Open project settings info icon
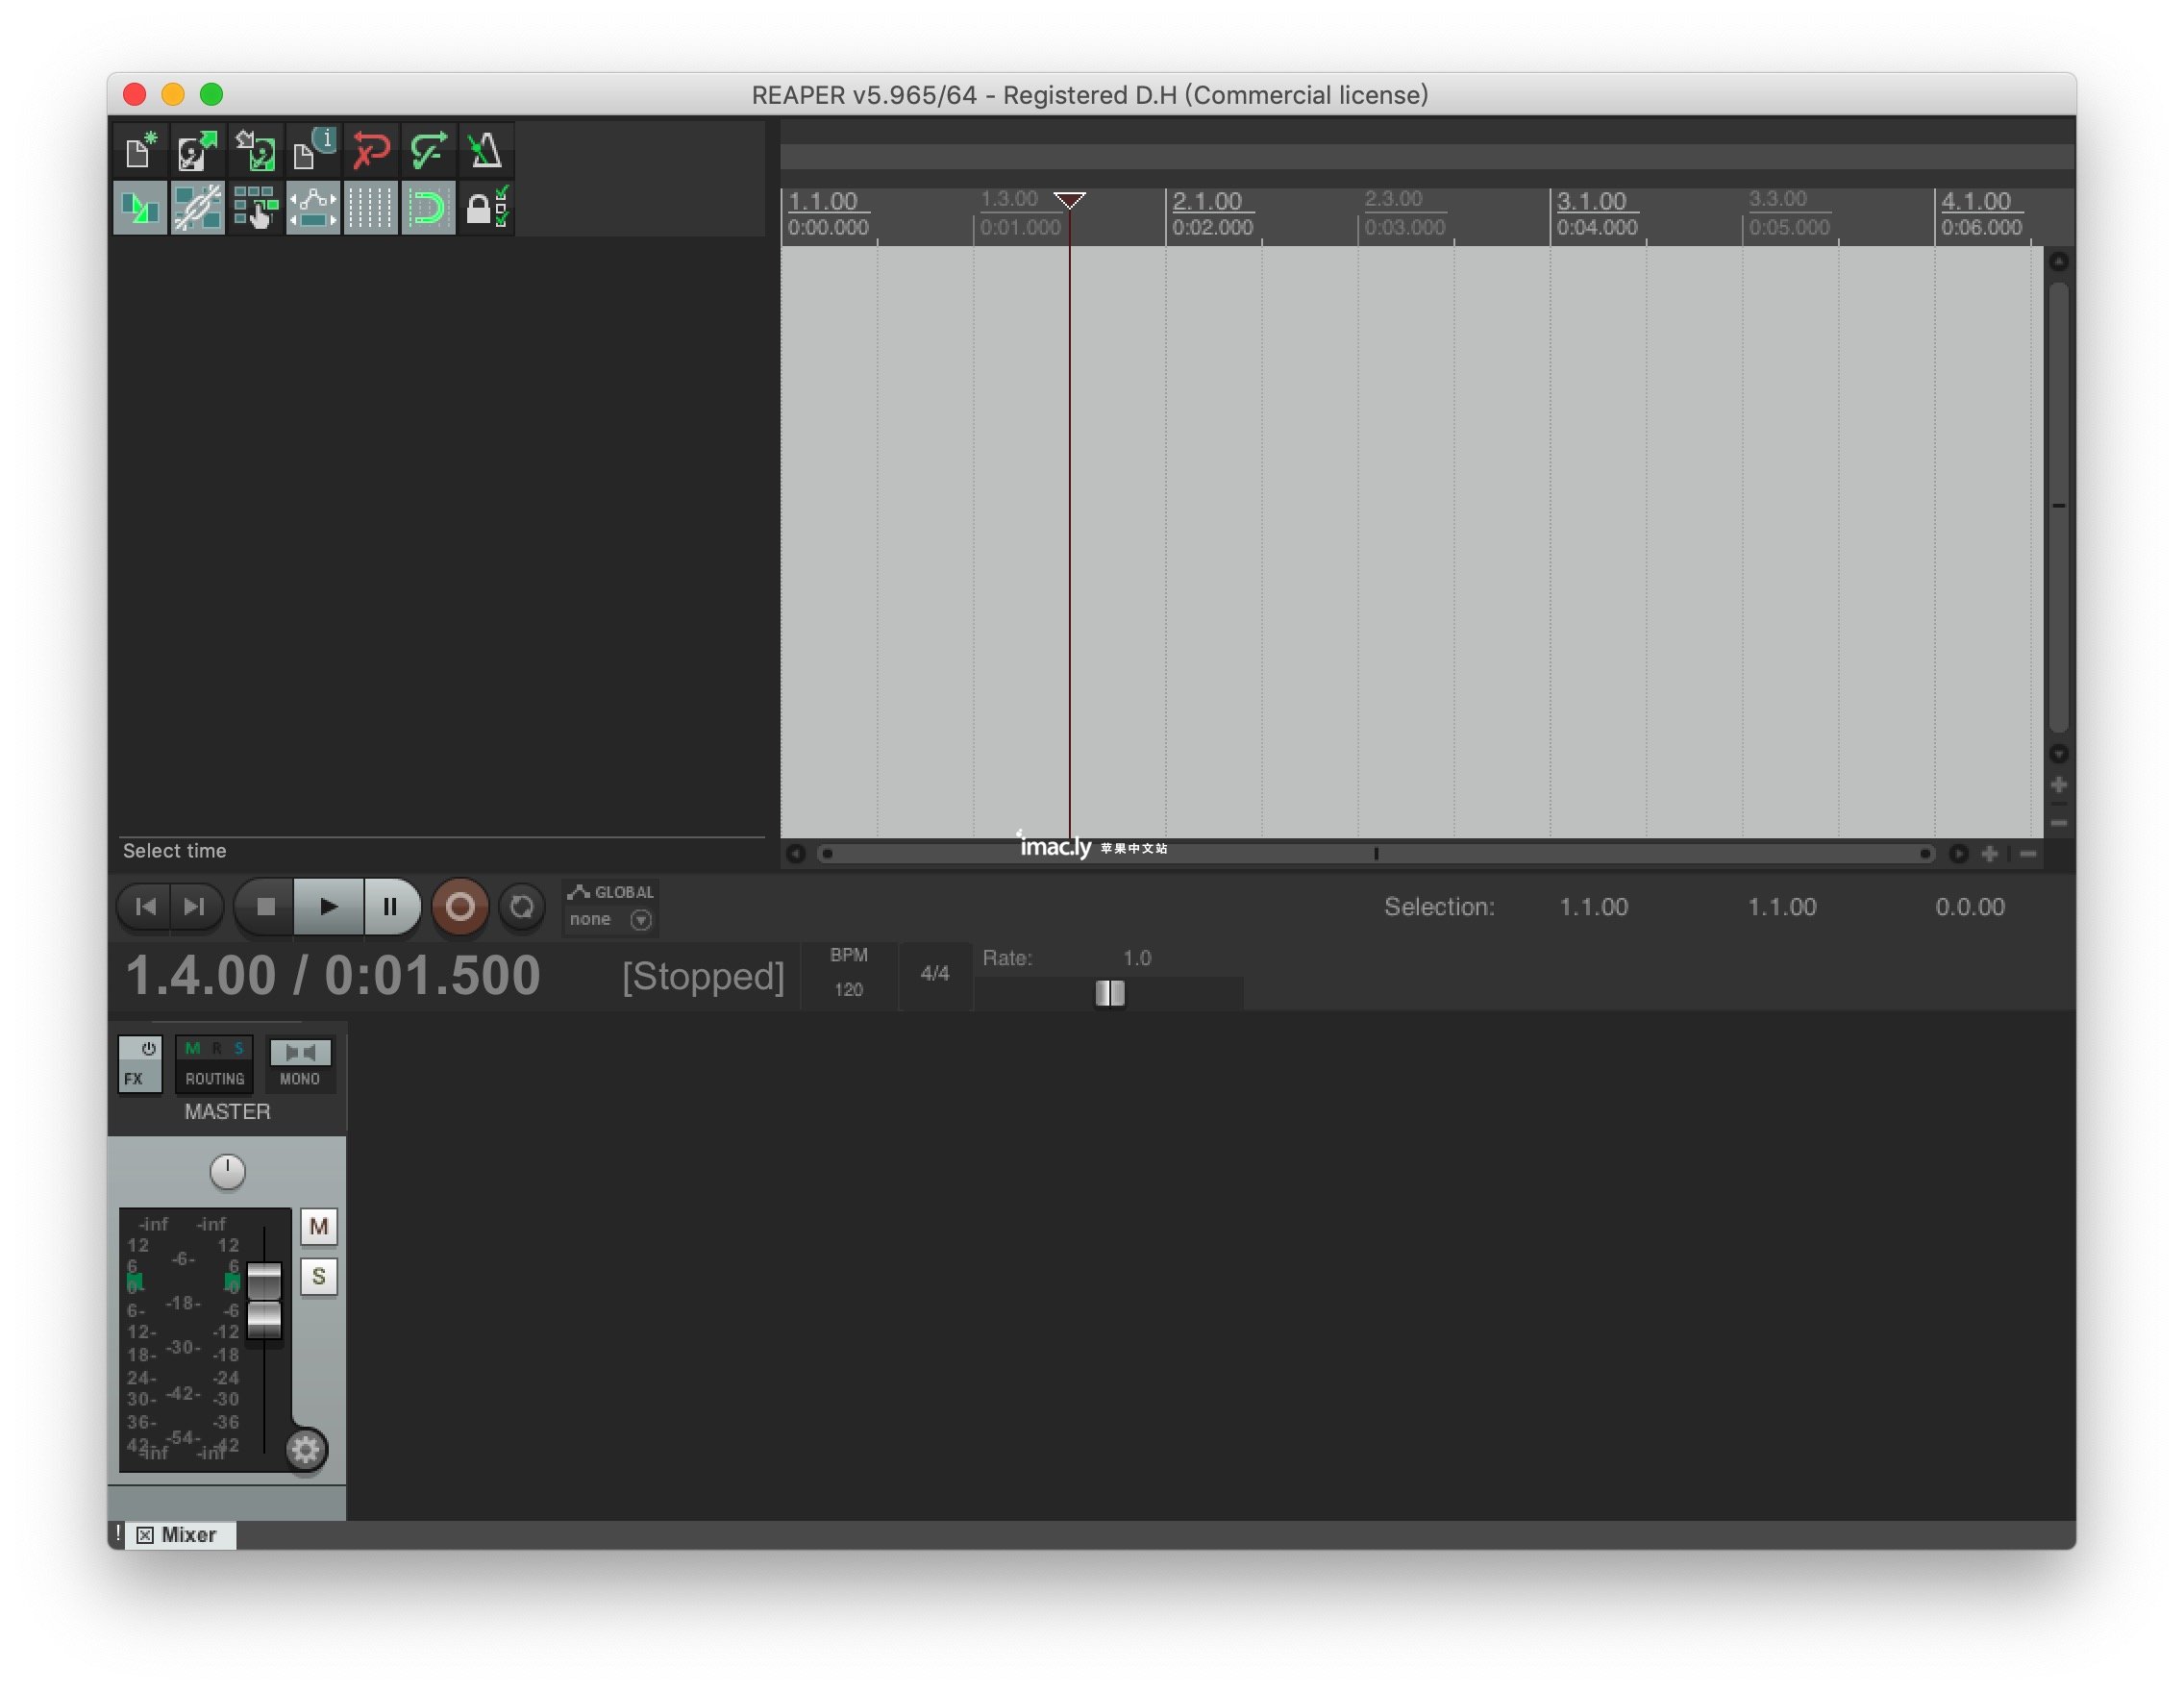The width and height of the screenshot is (2184, 1692). pos(313,151)
